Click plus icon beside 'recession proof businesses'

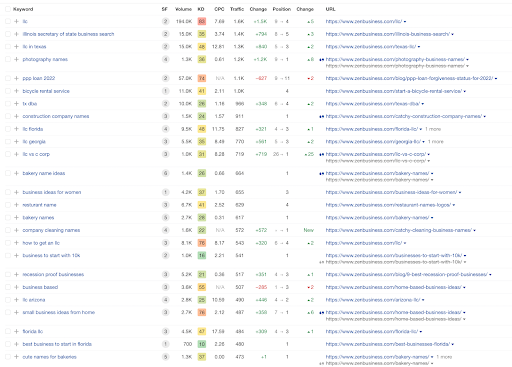pyautogui.click(x=16, y=275)
